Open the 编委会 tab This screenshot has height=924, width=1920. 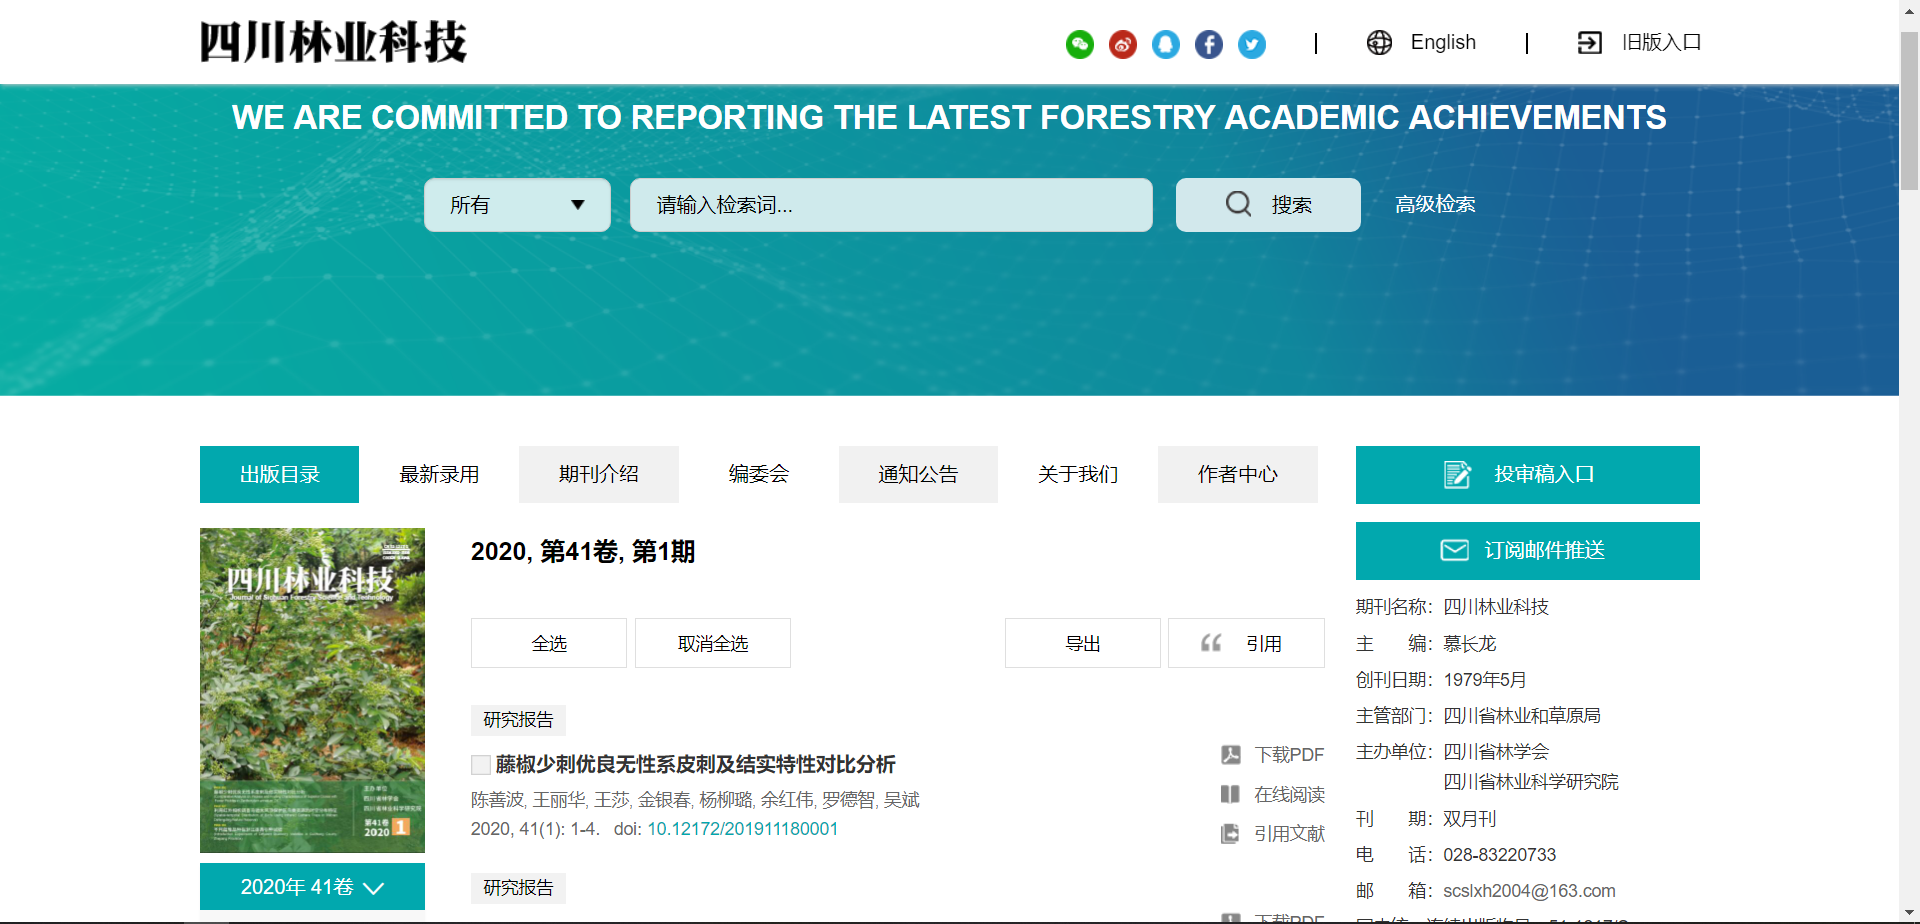(x=758, y=474)
